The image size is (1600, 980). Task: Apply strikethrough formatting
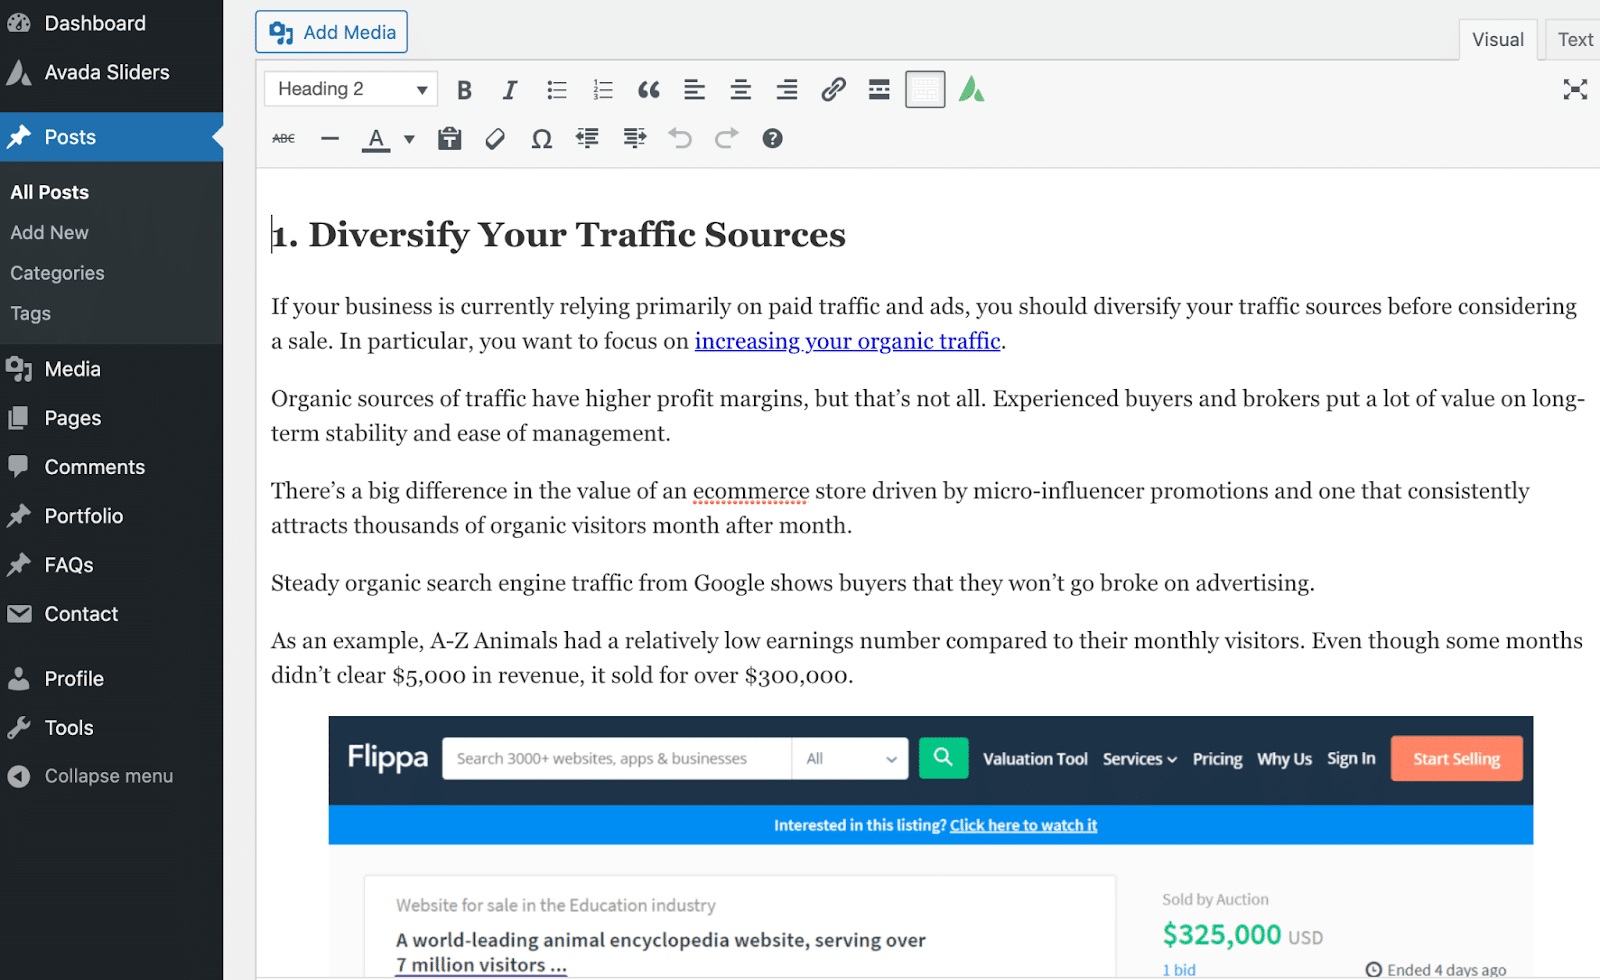coord(283,138)
